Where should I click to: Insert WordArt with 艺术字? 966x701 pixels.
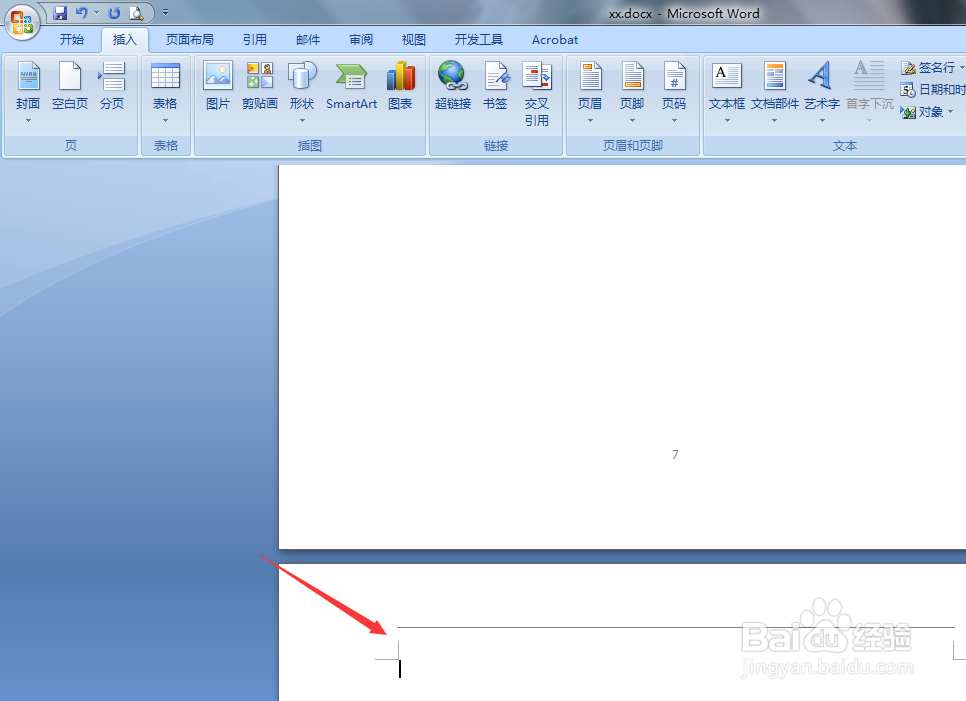coord(822,92)
